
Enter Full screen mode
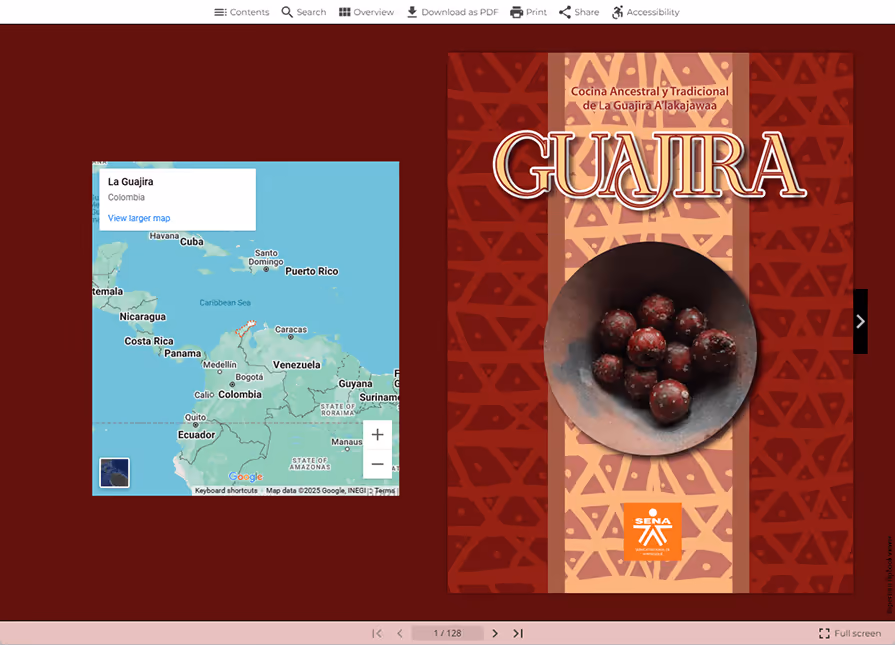[x=850, y=633]
